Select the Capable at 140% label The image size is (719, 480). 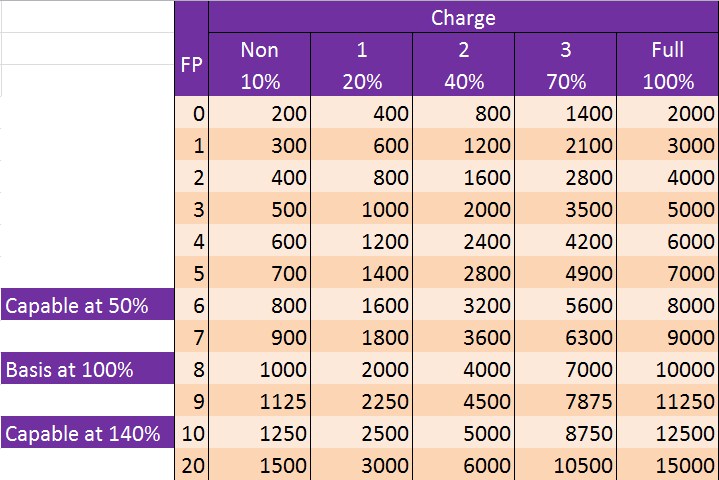(87, 434)
